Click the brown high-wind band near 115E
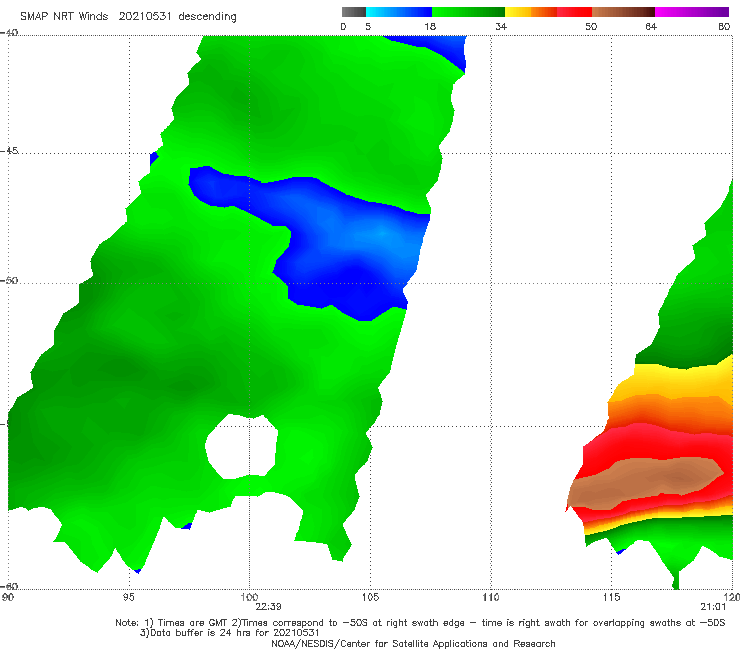740x650 pixels. pos(647,482)
